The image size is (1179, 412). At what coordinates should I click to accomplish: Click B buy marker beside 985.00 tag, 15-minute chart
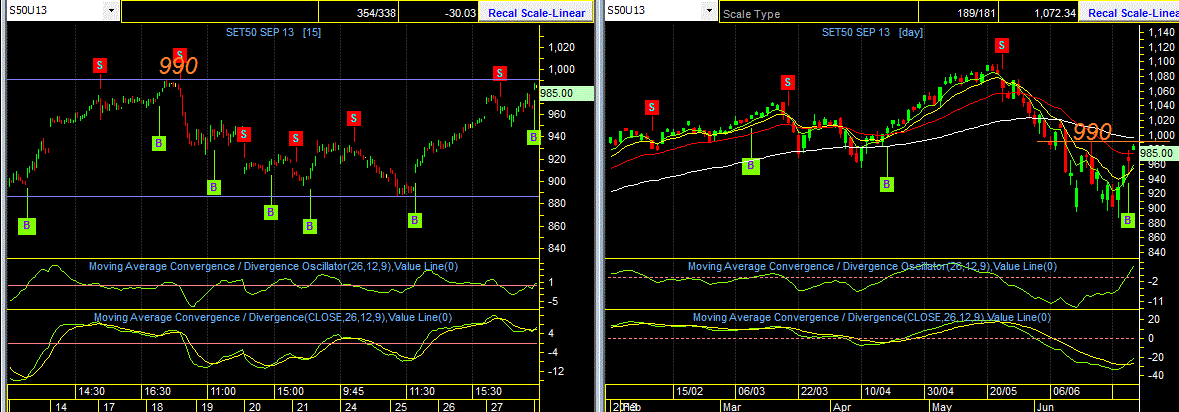[x=533, y=137]
